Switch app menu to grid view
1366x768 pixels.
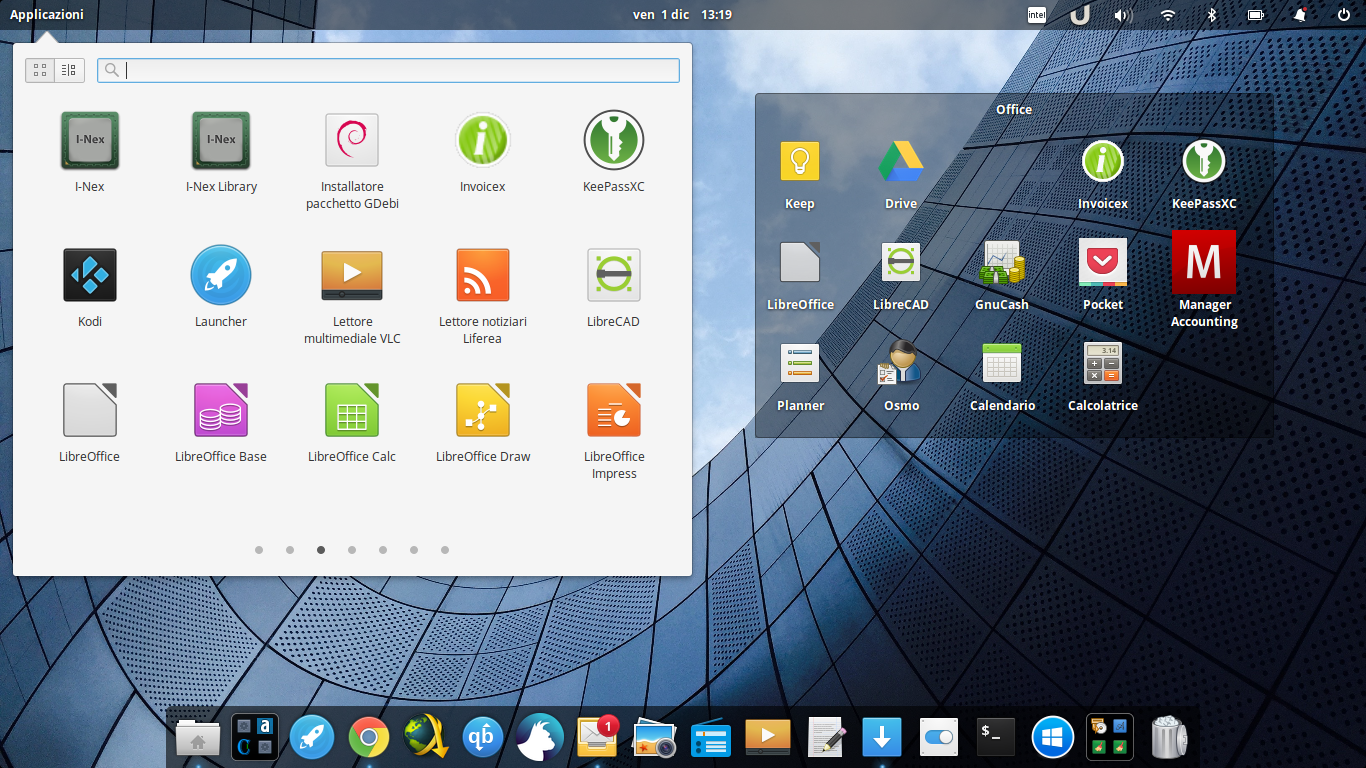click(40, 70)
